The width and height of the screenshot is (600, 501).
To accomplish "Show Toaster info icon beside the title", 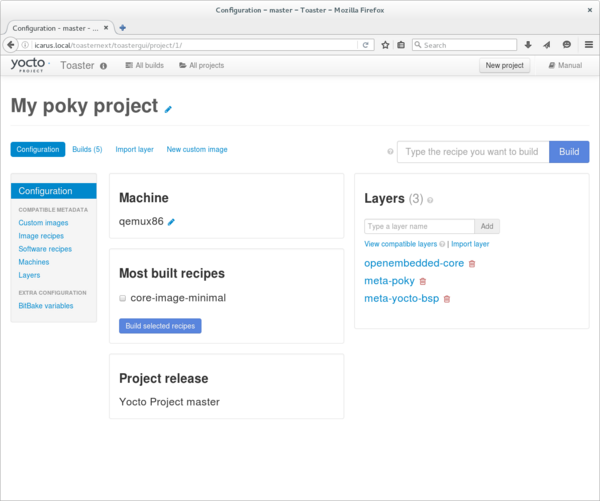I will click(103, 66).
